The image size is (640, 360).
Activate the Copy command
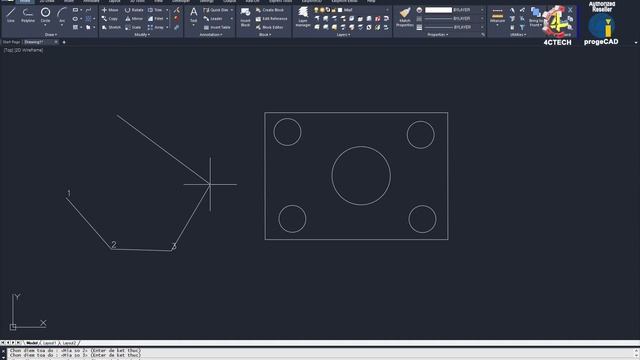coord(110,19)
